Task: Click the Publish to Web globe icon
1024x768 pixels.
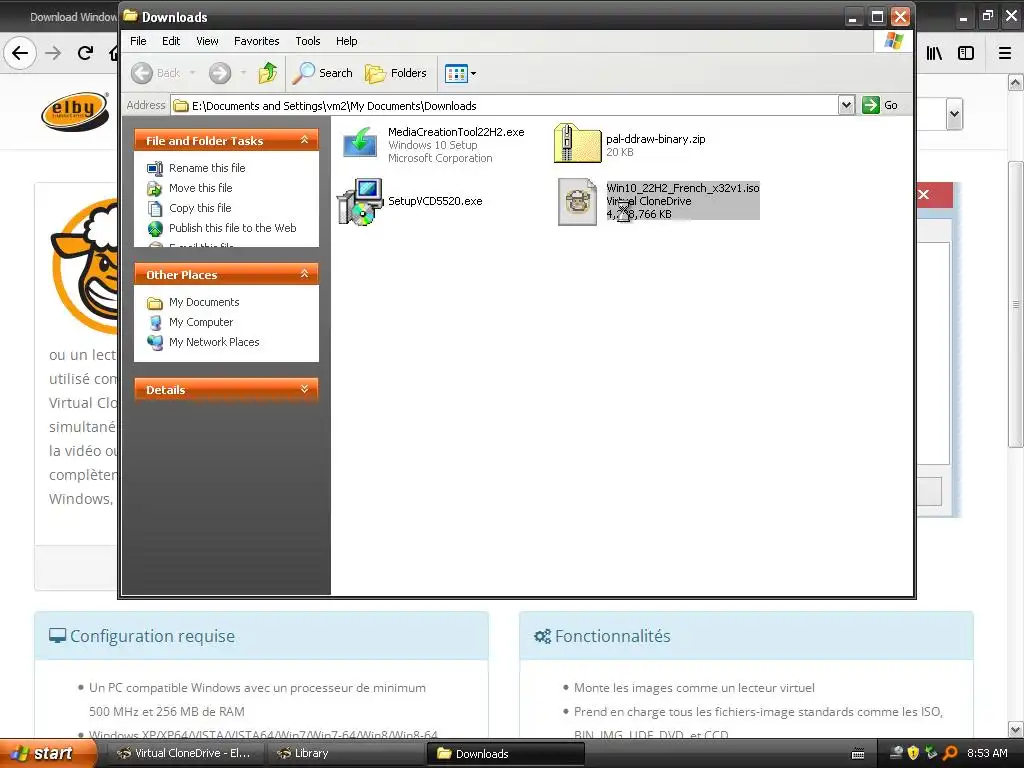Action: point(155,229)
